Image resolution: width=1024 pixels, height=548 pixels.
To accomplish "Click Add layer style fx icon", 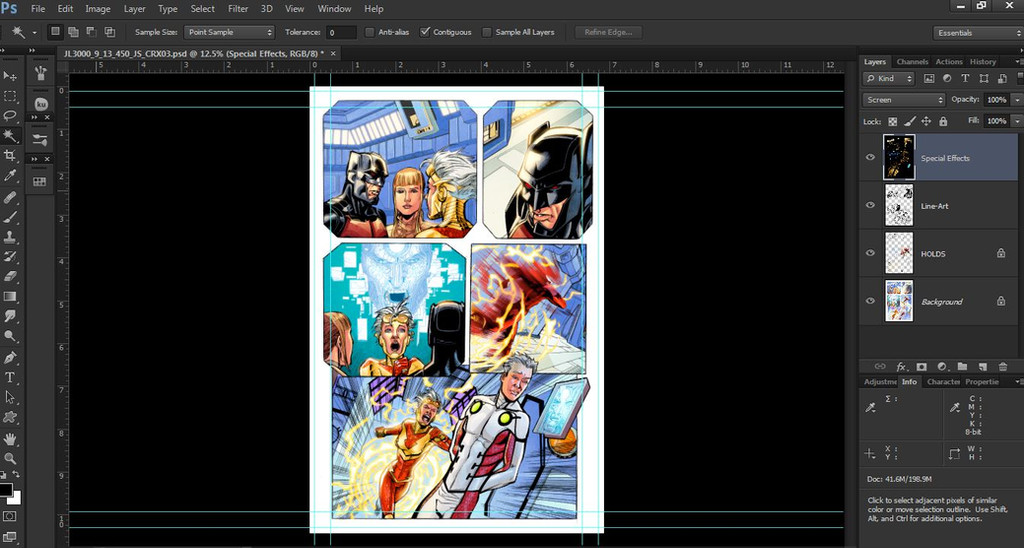I will click(x=901, y=367).
